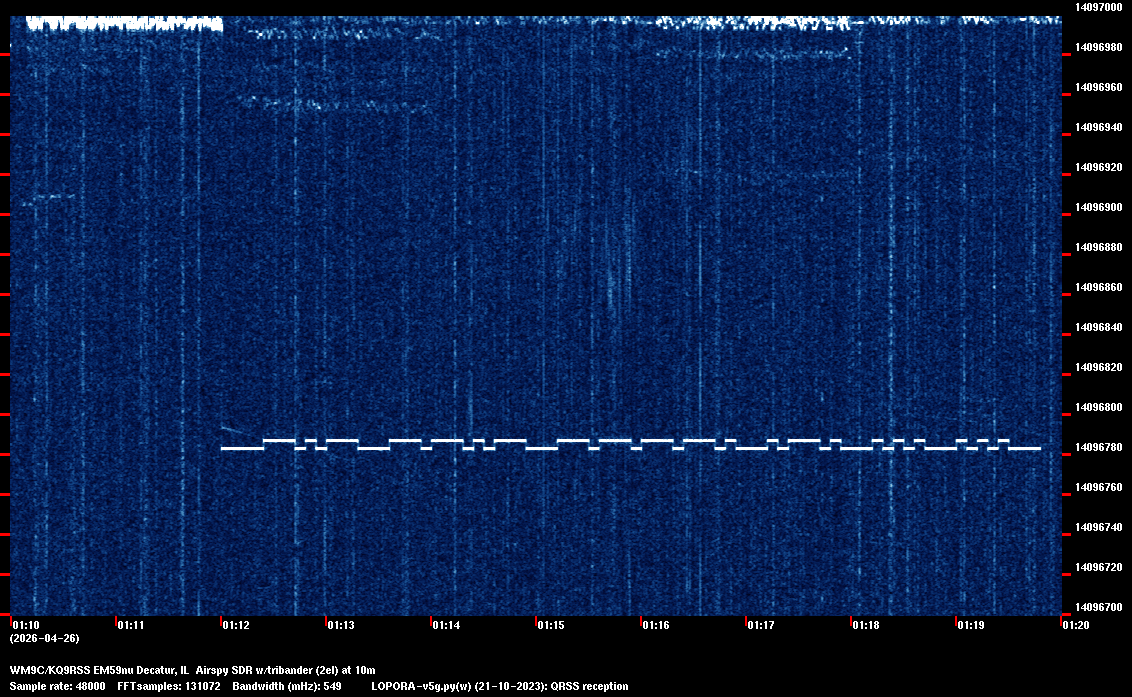Click the (2026-04-26) date label
The height and width of the screenshot is (697, 1132).
(x=44, y=638)
